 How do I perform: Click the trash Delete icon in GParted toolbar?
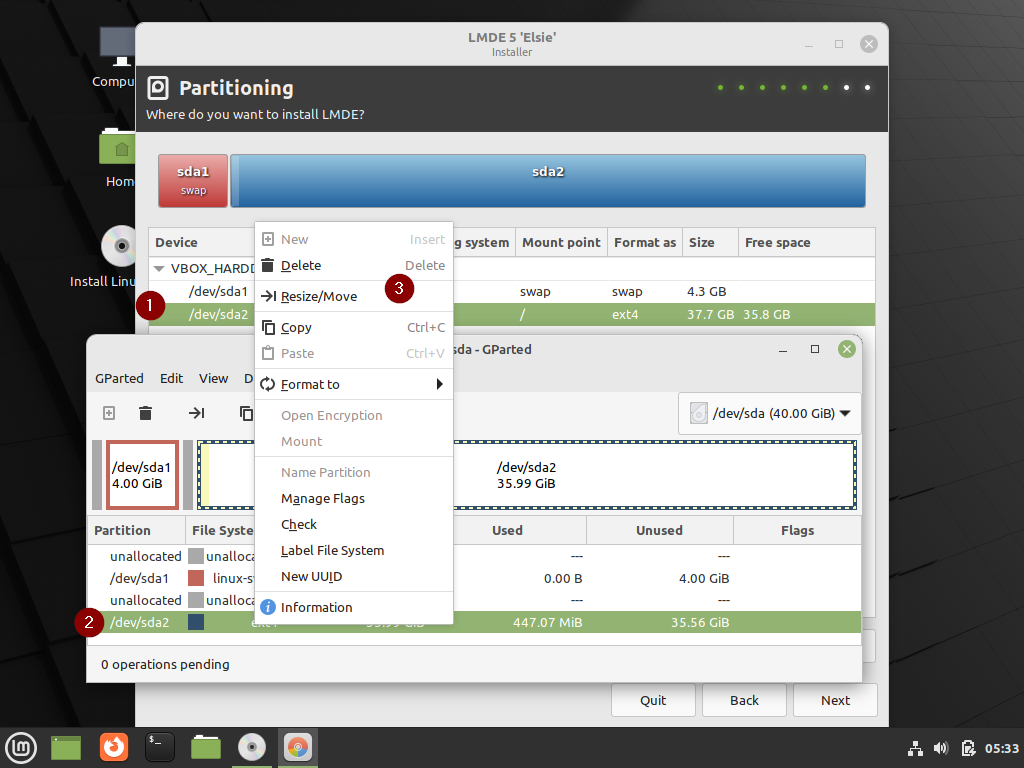[x=146, y=413]
